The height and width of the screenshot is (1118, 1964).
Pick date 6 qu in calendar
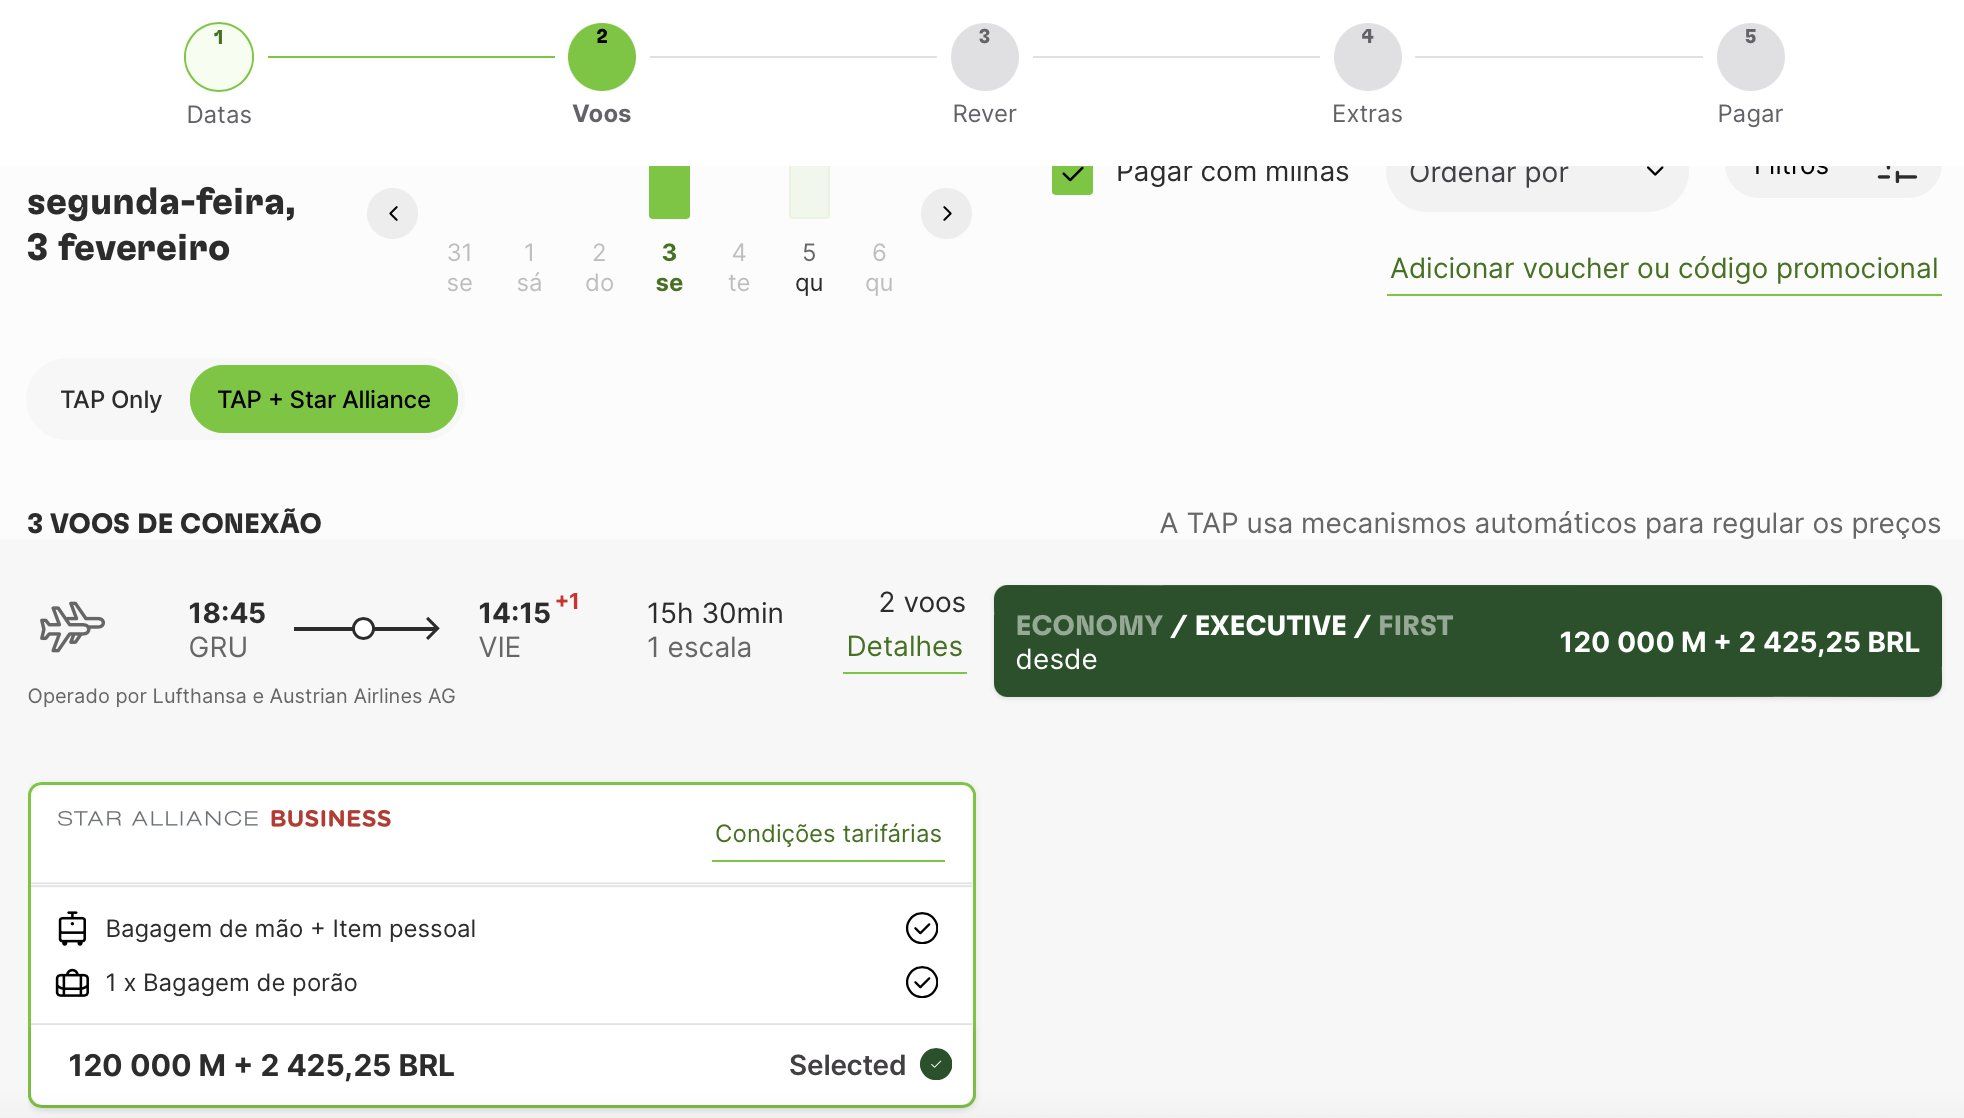coord(879,267)
